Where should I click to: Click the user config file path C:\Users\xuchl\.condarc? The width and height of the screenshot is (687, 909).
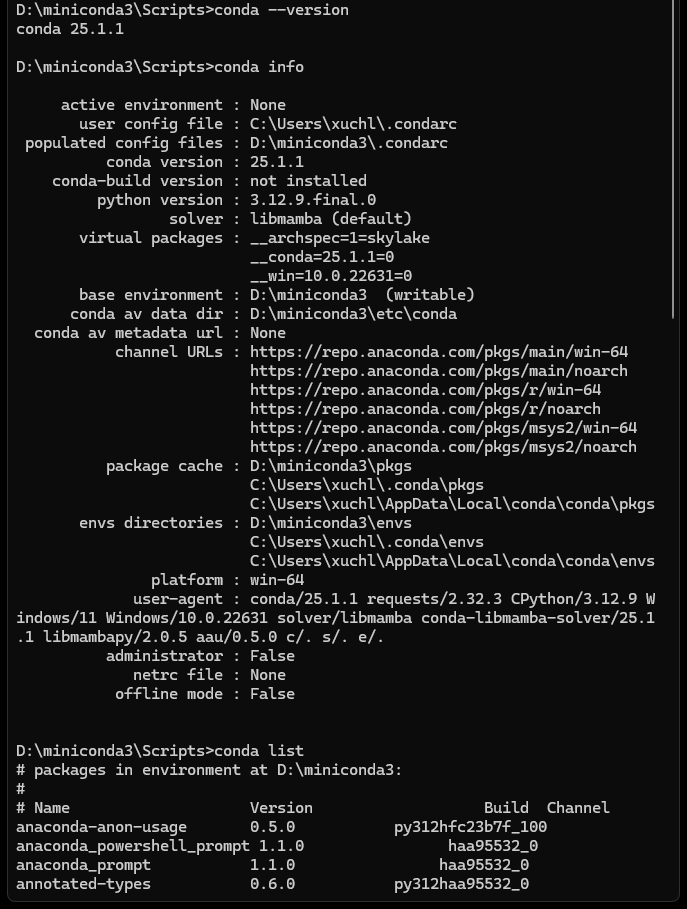353,124
